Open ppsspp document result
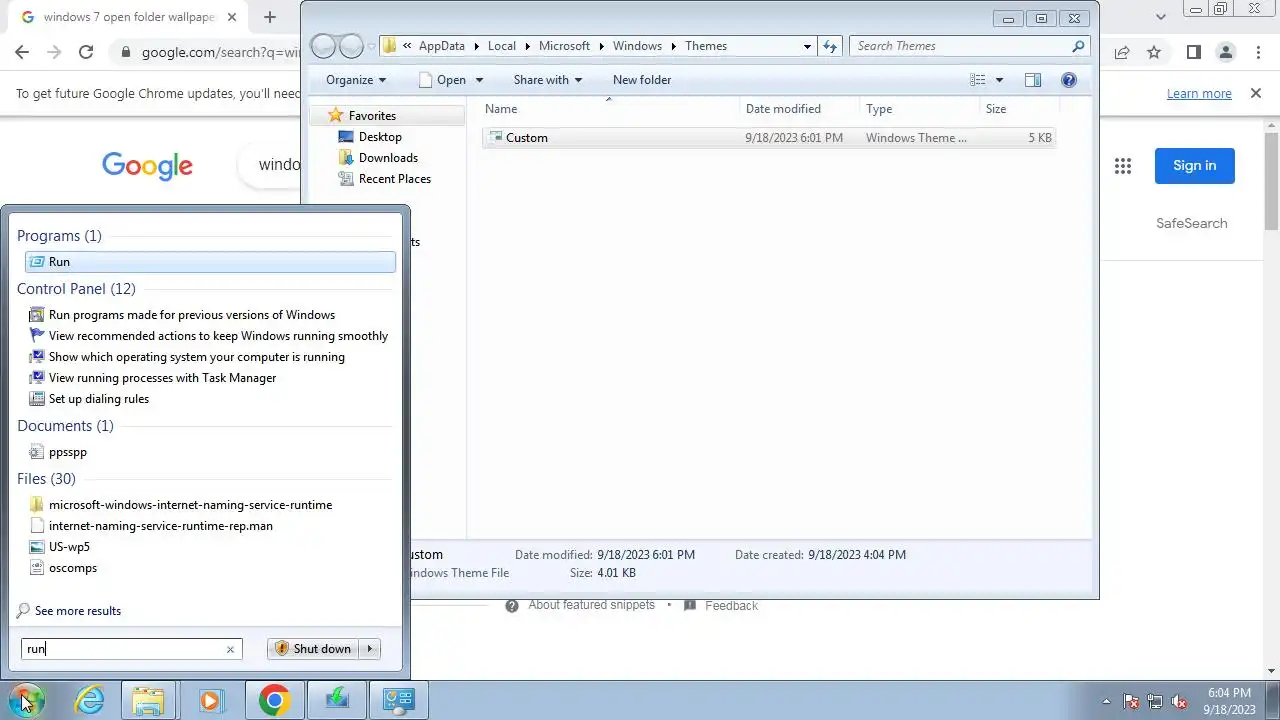This screenshot has width=1280, height=720. [x=68, y=452]
